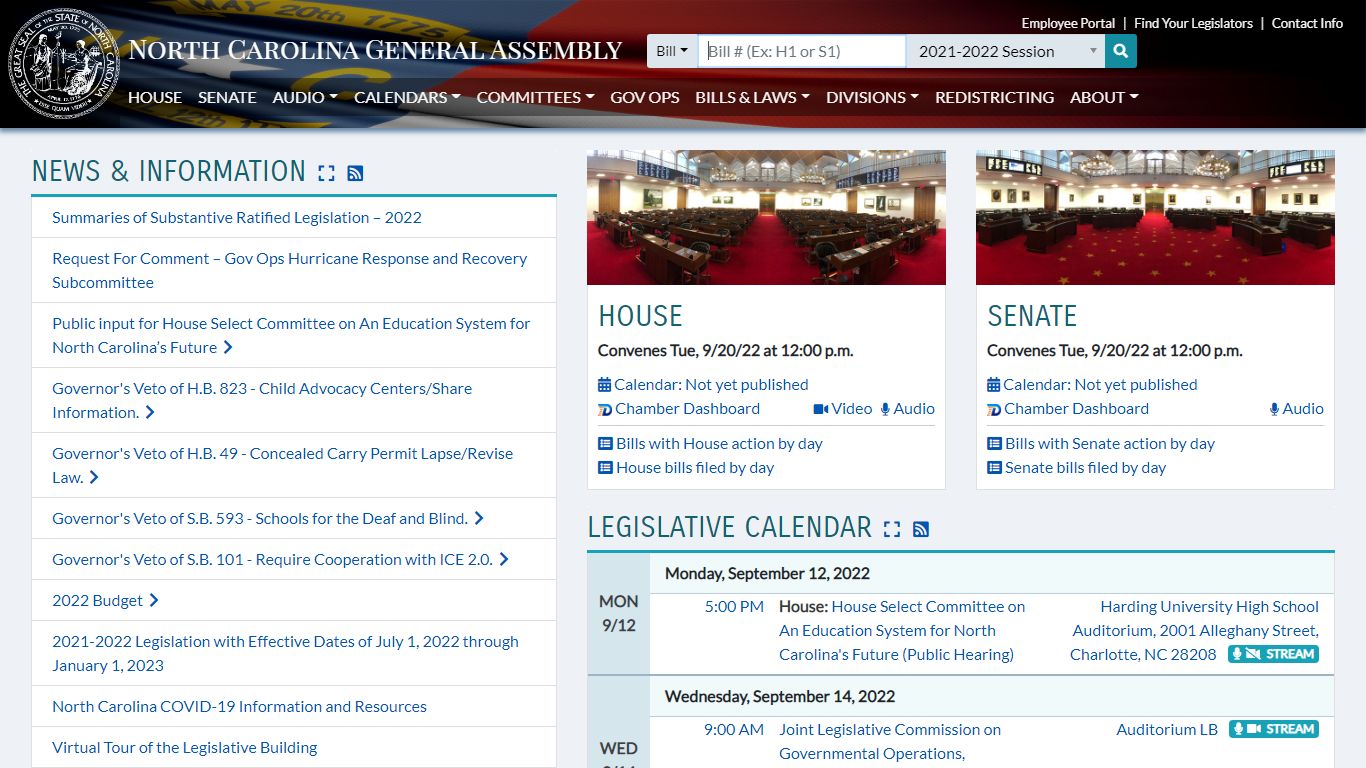This screenshot has width=1366, height=768.
Task: Expand the ABOUT menu
Action: coord(1104,97)
